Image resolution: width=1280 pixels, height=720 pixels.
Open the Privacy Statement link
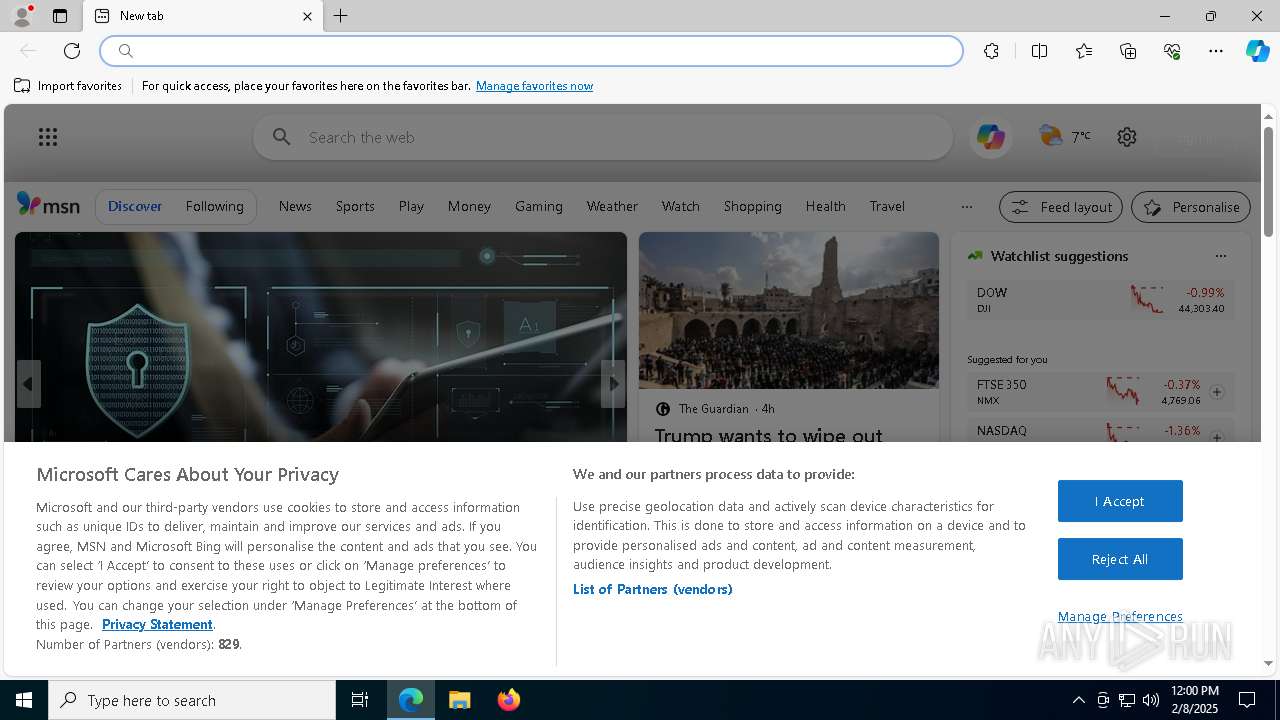[157, 624]
